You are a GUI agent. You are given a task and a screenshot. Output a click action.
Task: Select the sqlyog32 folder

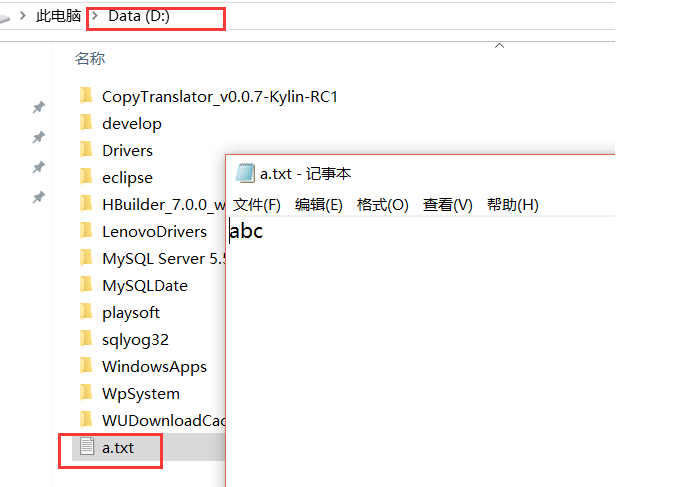(135, 339)
